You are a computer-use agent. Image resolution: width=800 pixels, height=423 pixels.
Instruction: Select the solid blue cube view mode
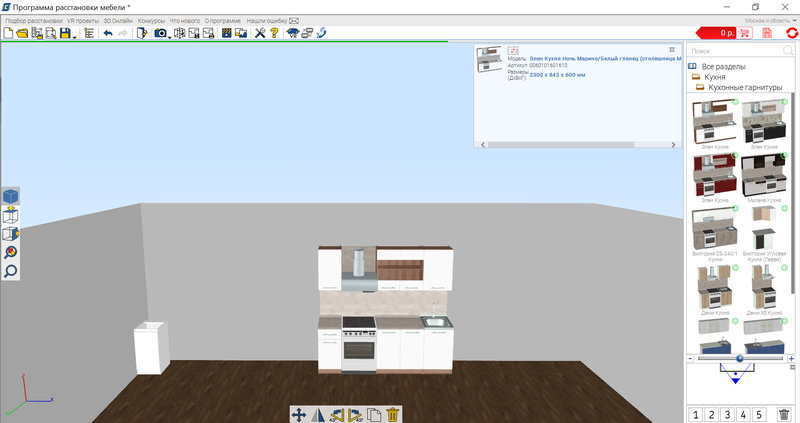click(x=11, y=196)
